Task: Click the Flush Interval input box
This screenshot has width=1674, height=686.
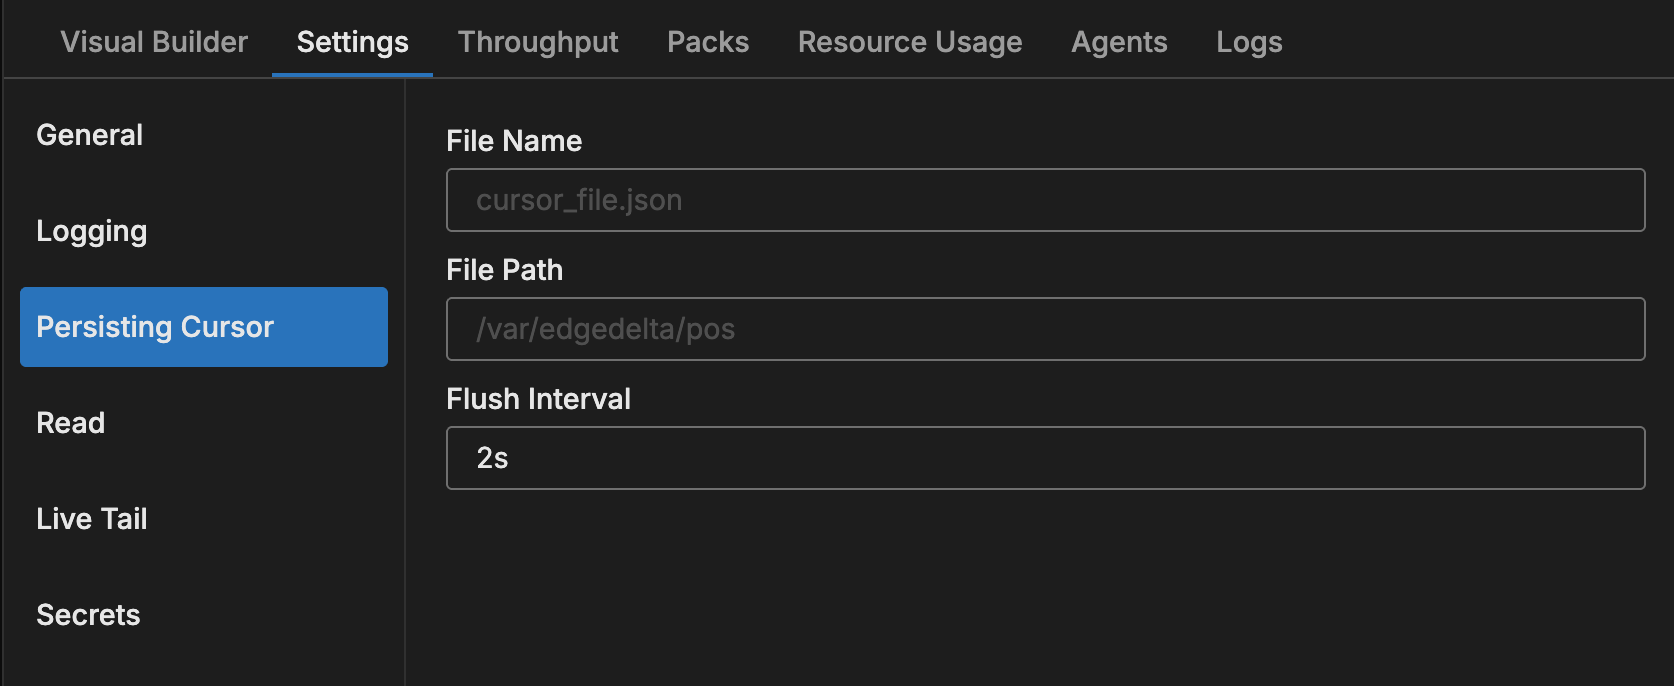Action: [x=1045, y=458]
